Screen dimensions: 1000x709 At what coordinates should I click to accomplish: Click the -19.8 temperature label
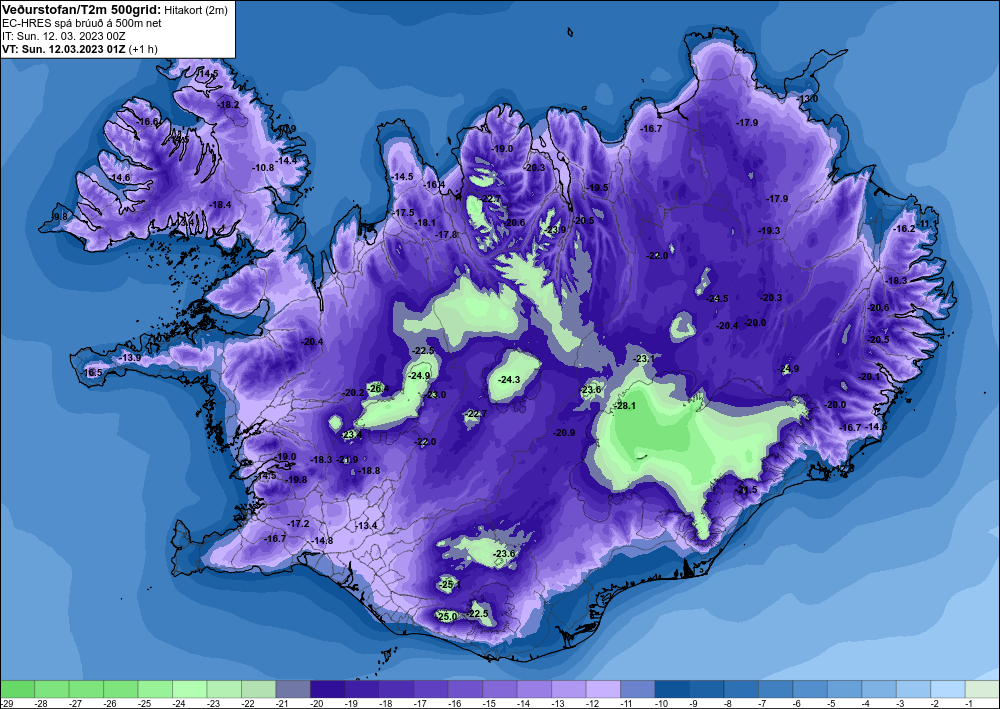pos(296,479)
